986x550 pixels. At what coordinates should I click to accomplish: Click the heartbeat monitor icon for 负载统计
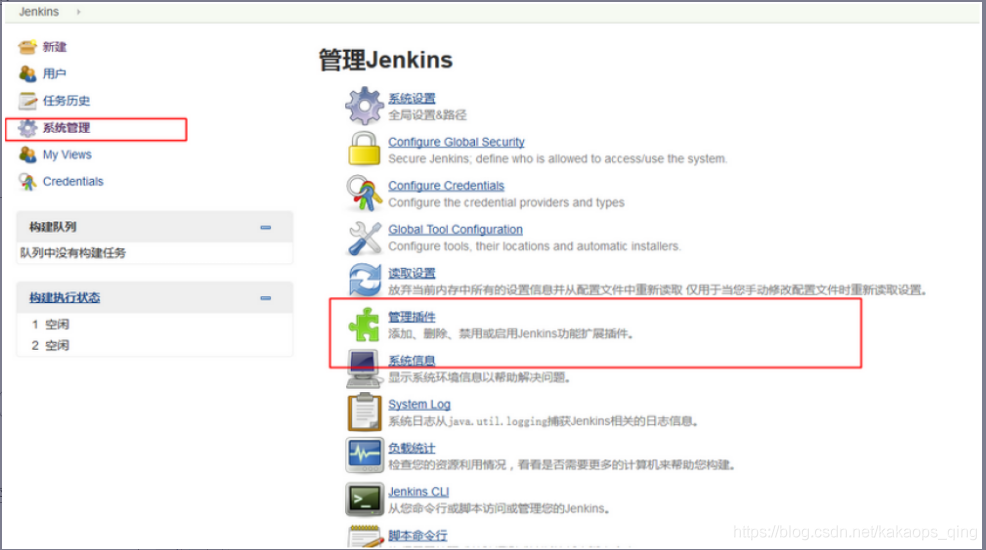click(365, 455)
